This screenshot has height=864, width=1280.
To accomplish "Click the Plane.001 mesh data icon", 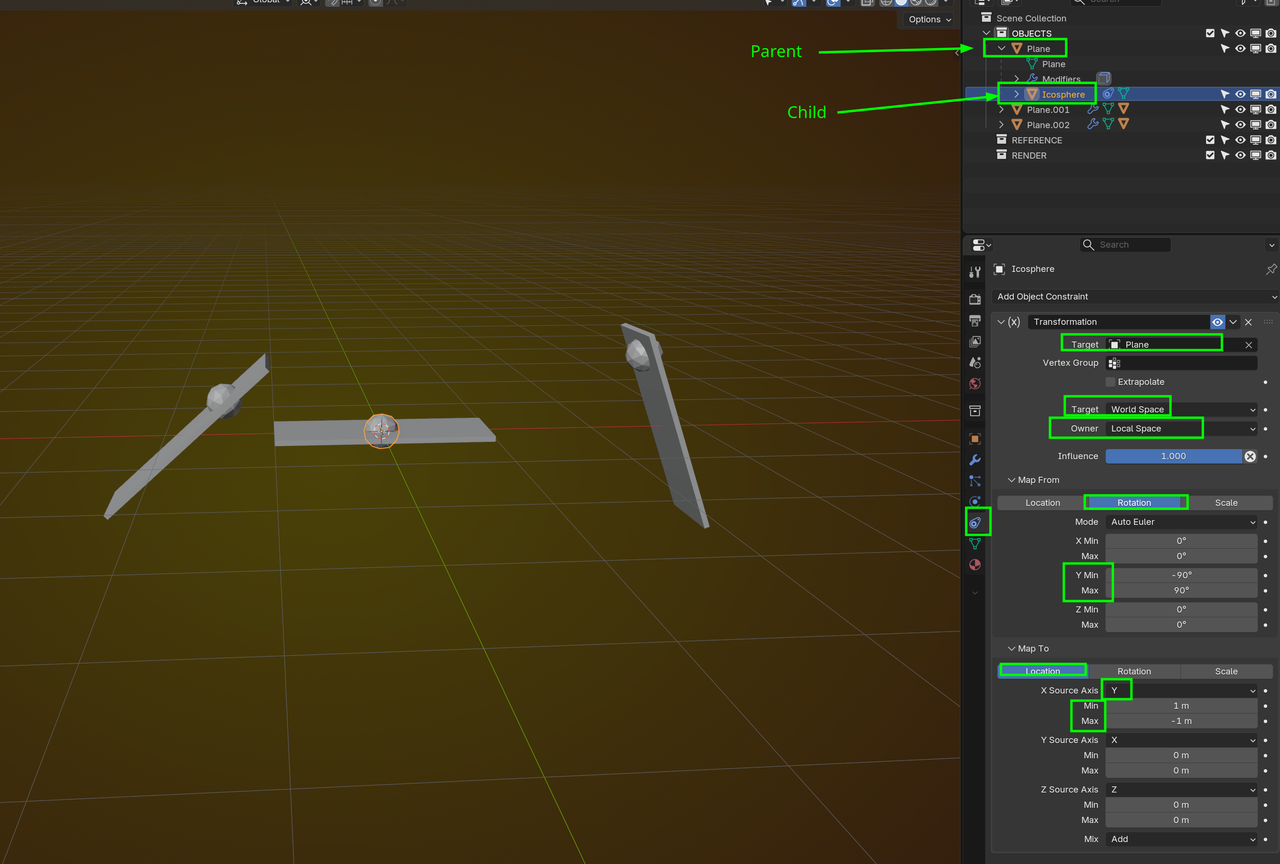I will [x=1108, y=109].
